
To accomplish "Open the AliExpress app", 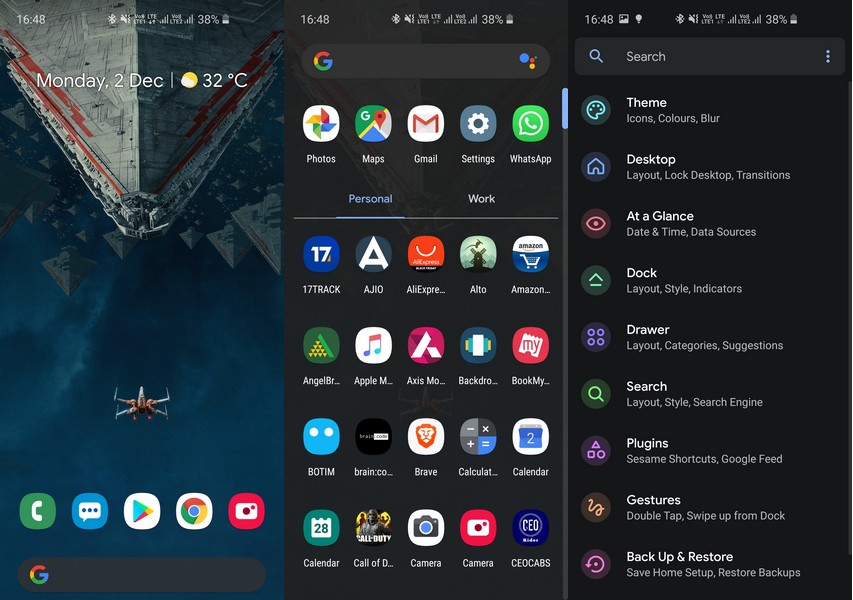I will click(x=425, y=254).
